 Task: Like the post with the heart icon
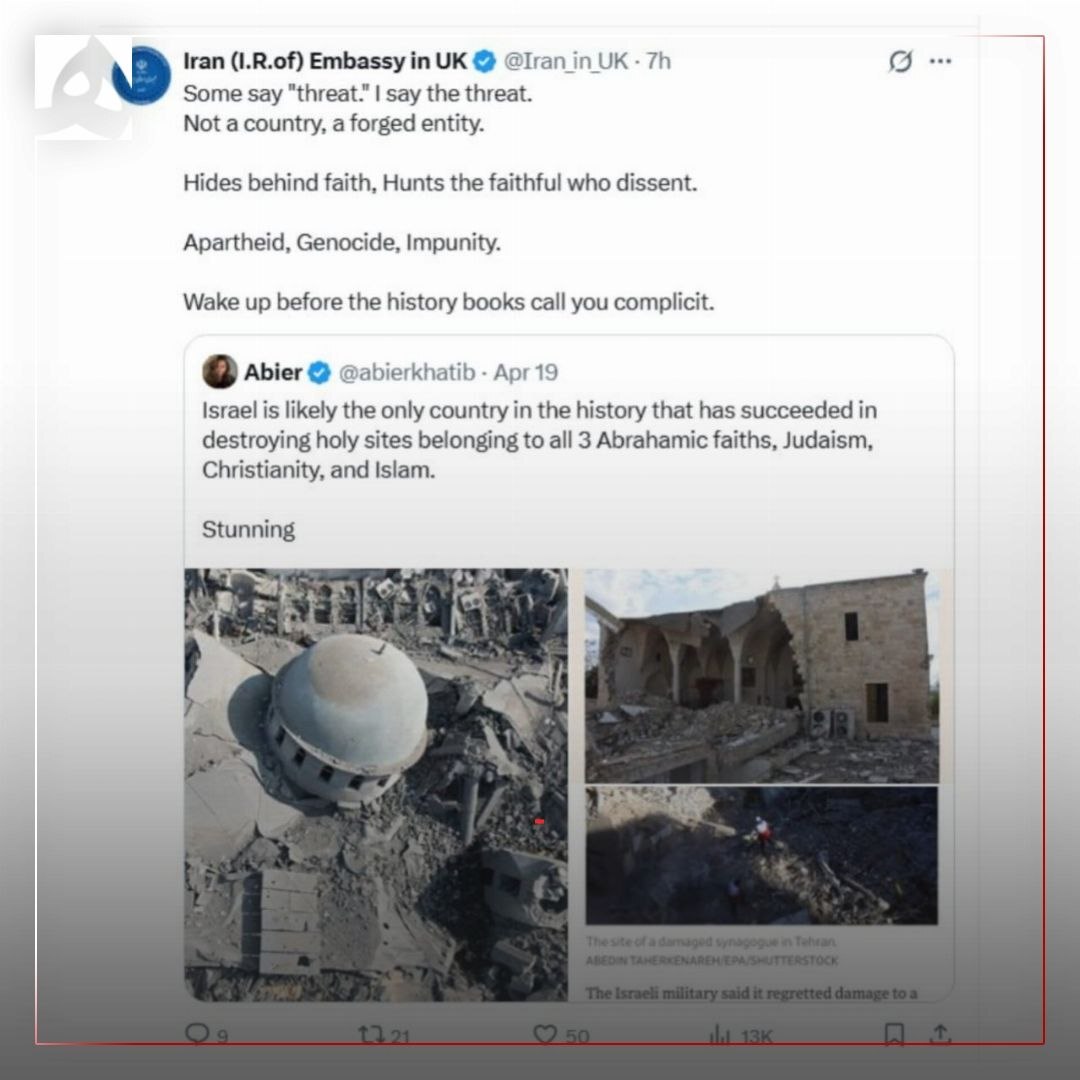coord(545,1034)
